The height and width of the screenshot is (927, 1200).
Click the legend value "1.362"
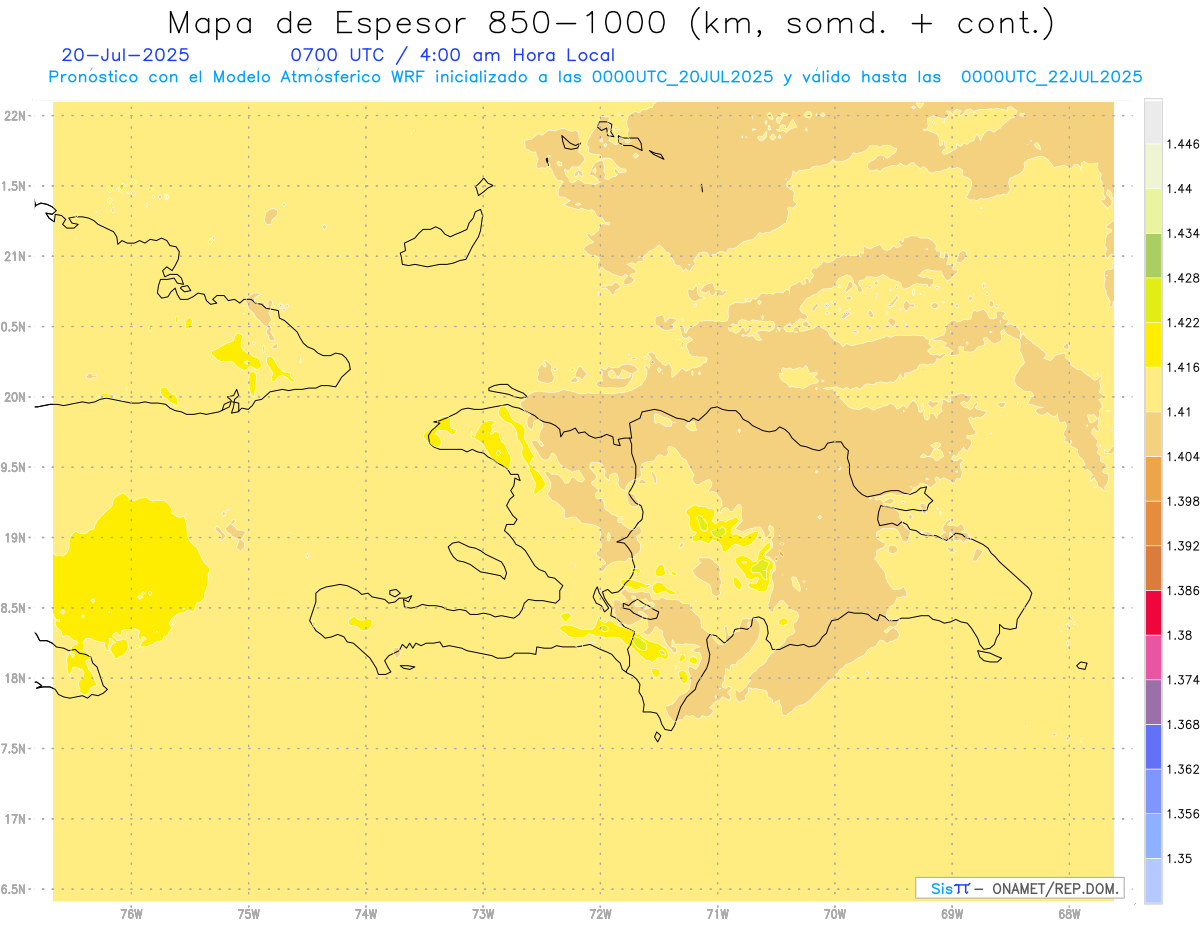(1185, 769)
